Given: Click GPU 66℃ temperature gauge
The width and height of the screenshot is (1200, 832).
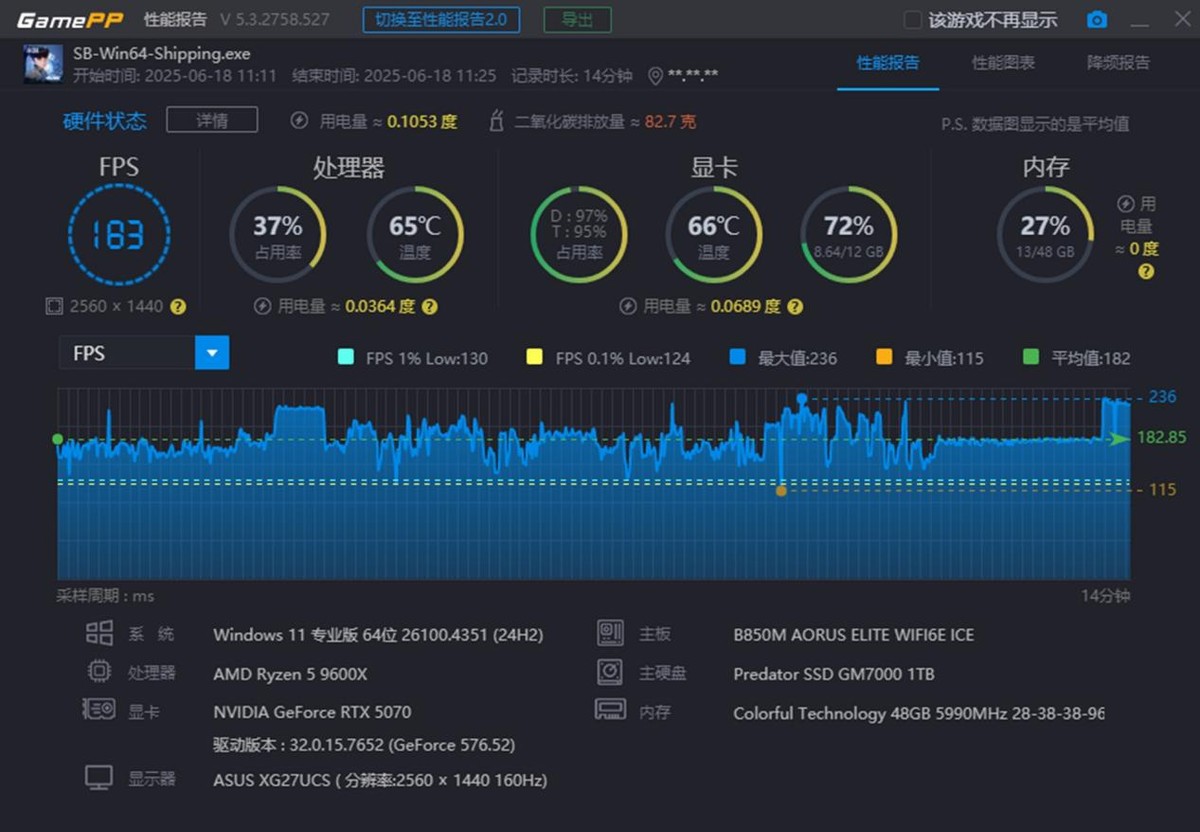Looking at the screenshot, I should pos(713,235).
